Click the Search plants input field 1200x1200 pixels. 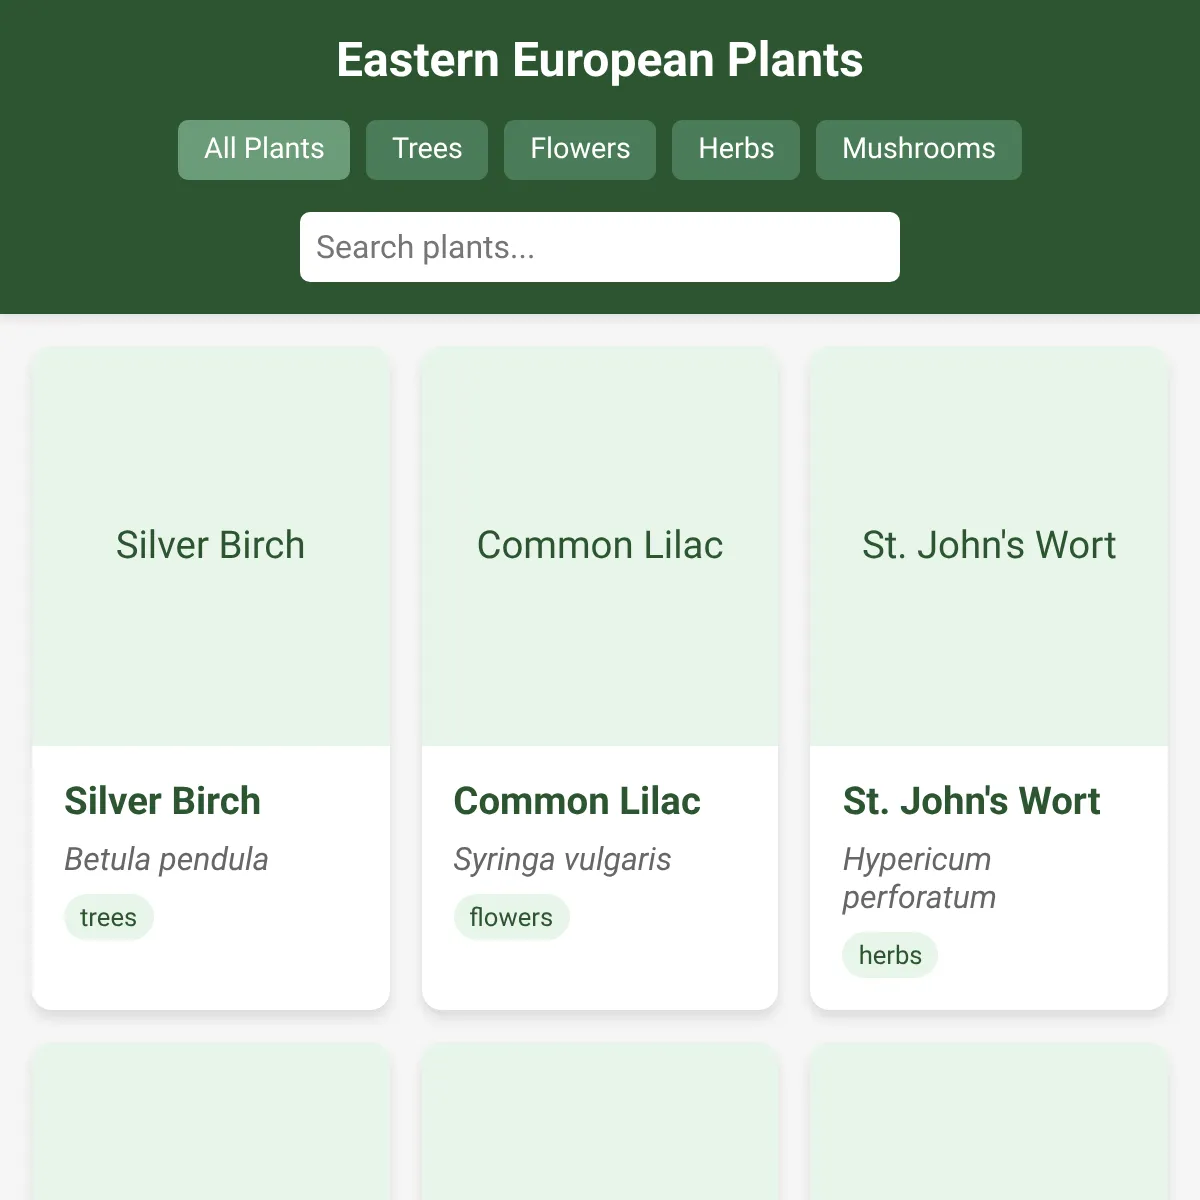tap(600, 247)
